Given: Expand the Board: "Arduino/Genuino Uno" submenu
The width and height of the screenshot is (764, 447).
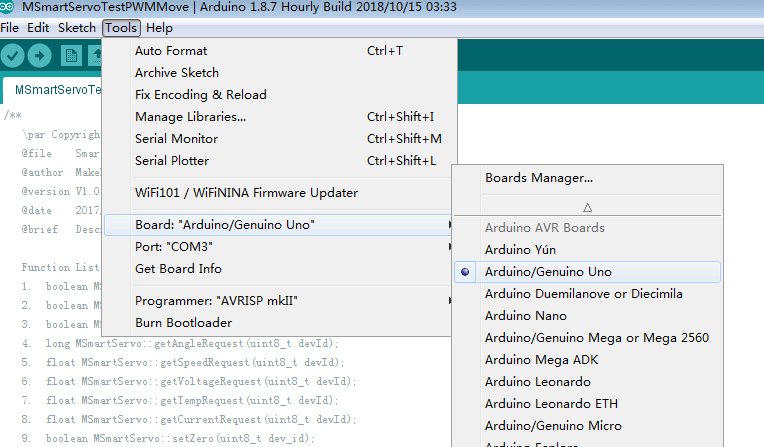Looking at the screenshot, I should (278, 225).
